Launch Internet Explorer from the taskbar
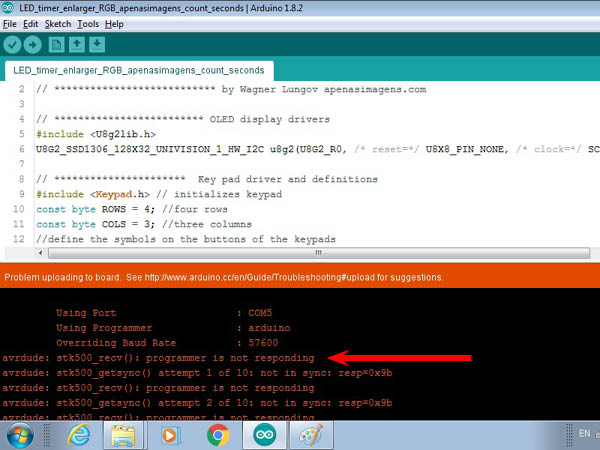The image size is (600, 450). pos(78,435)
